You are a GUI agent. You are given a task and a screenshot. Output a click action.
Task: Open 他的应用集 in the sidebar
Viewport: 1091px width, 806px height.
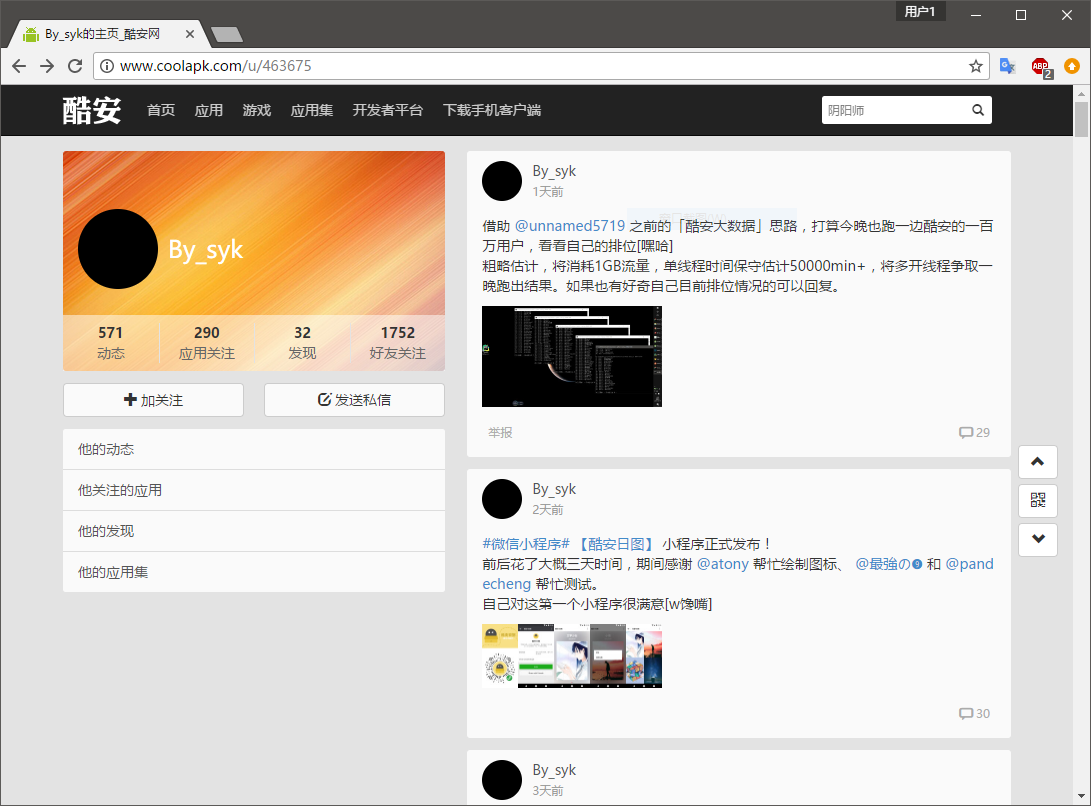pos(254,572)
